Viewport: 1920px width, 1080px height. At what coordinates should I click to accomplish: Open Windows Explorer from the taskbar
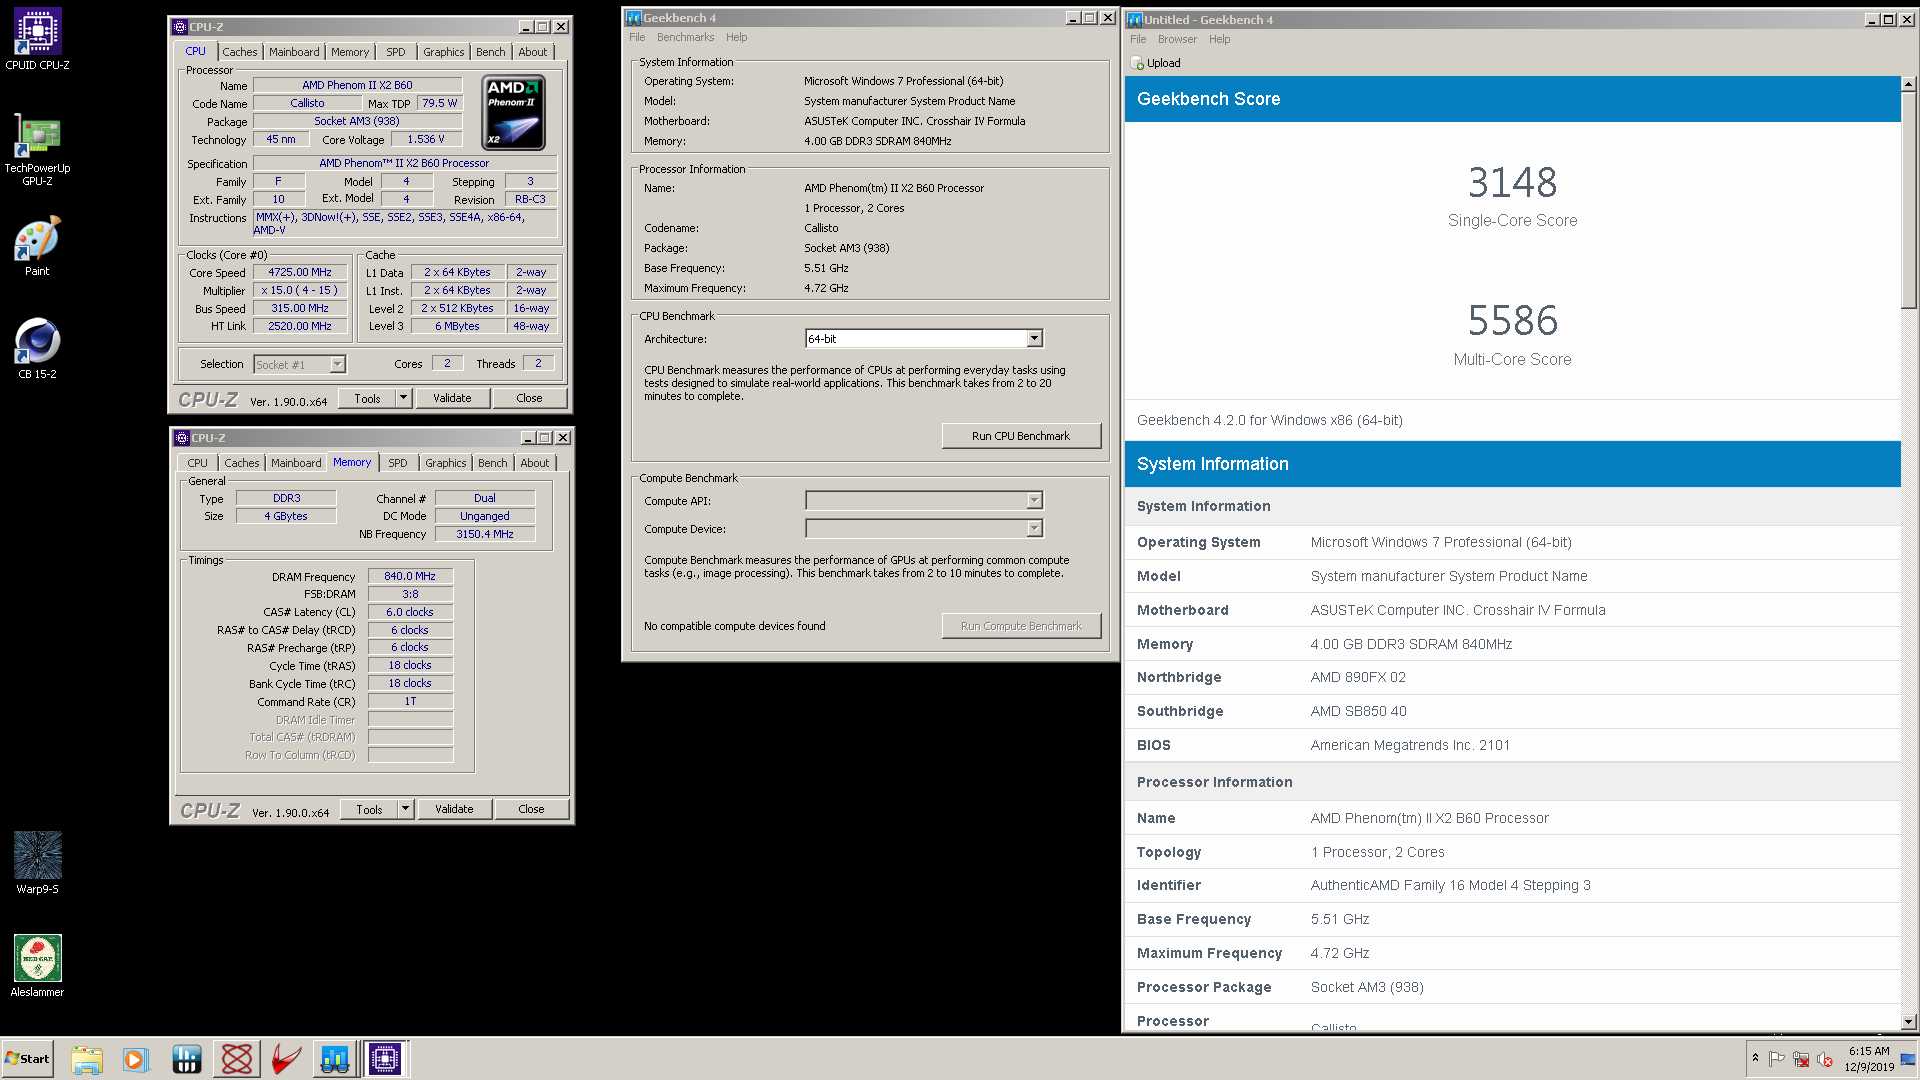point(87,1059)
